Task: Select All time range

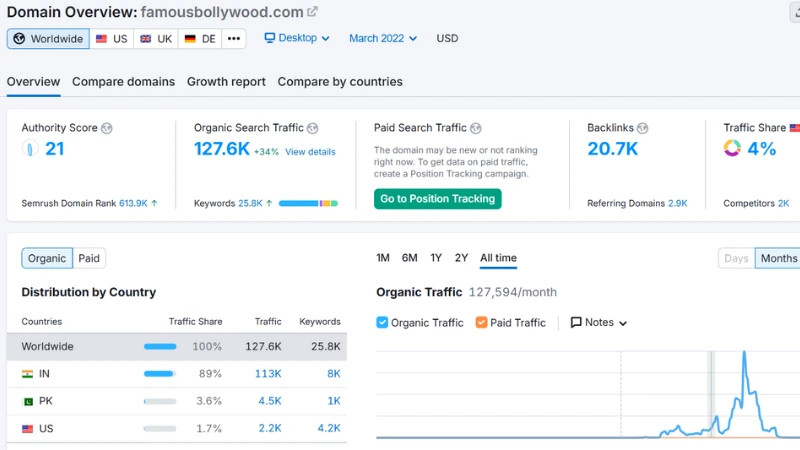Action: [498, 258]
